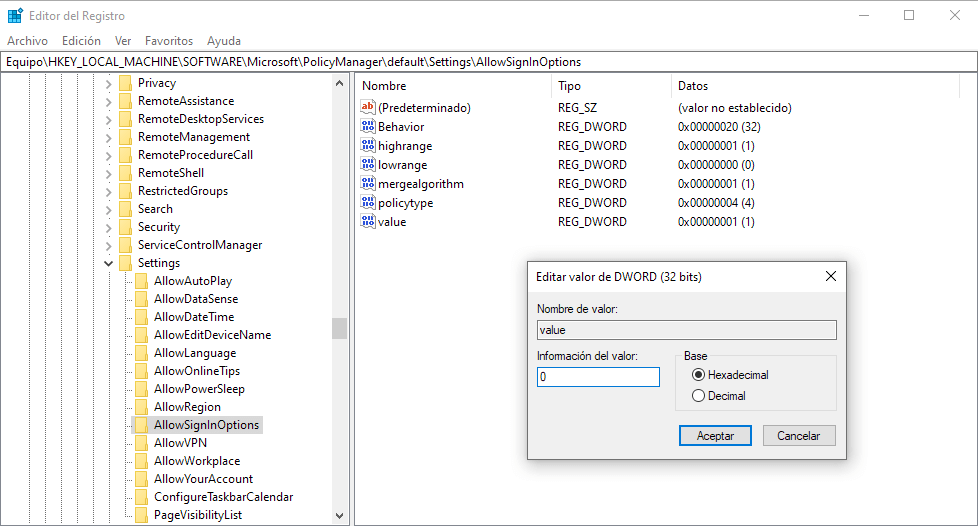Viewport: 978px width, 526px height.
Task: Select the highrange DWORD icon
Action: tap(368, 145)
